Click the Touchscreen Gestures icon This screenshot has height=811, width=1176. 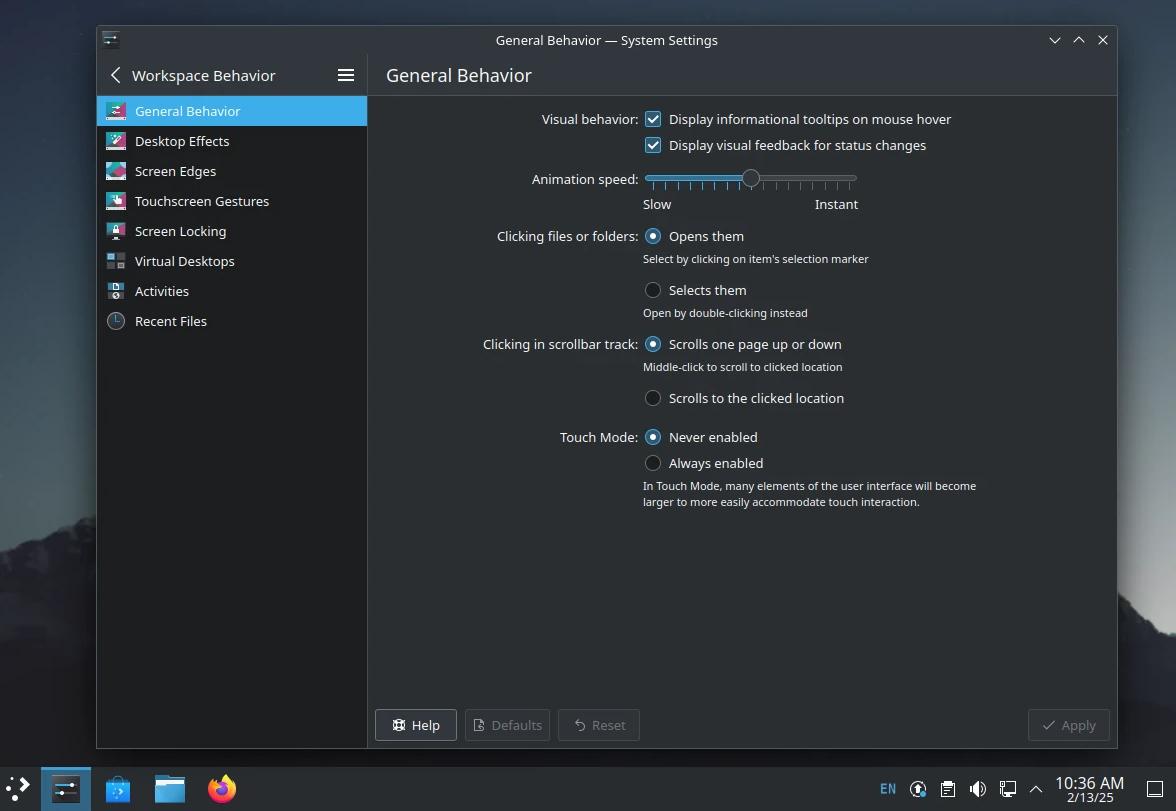[117, 201]
